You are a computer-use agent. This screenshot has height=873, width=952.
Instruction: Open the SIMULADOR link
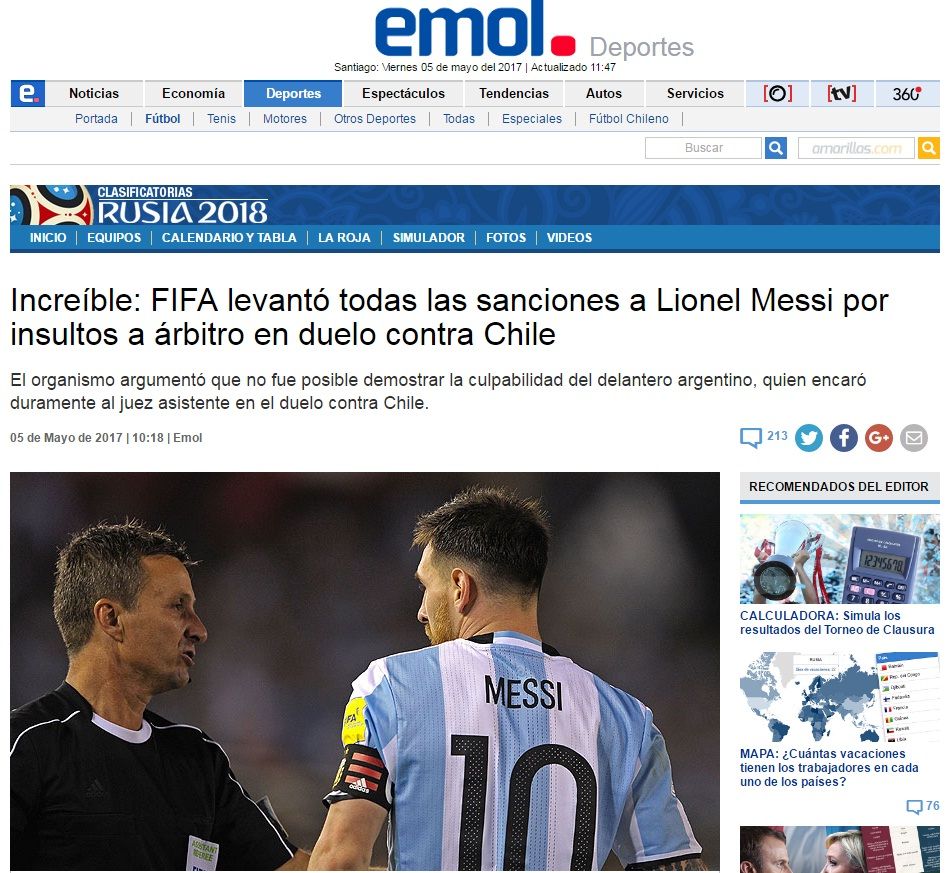point(428,237)
